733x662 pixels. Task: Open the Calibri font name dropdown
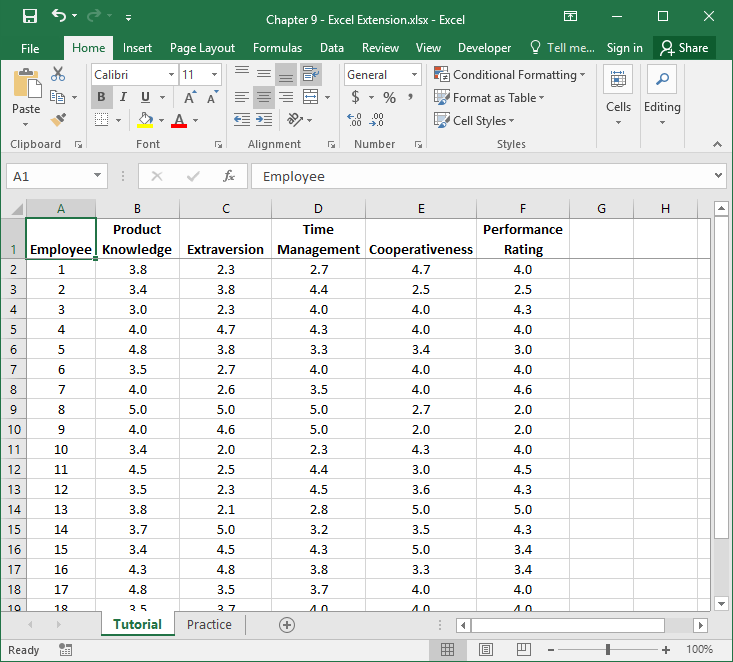pyautogui.click(x=171, y=75)
